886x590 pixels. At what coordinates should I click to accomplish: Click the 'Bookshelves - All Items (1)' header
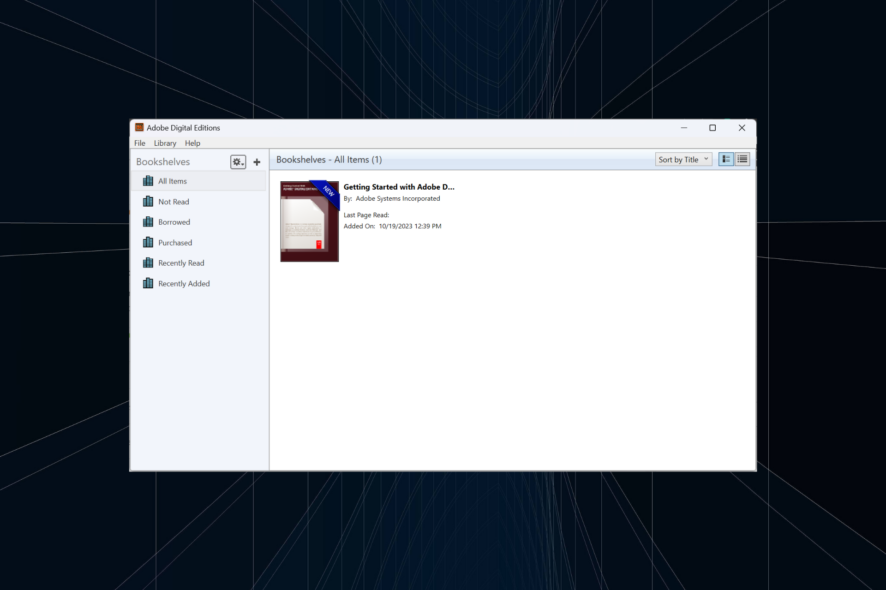point(329,160)
